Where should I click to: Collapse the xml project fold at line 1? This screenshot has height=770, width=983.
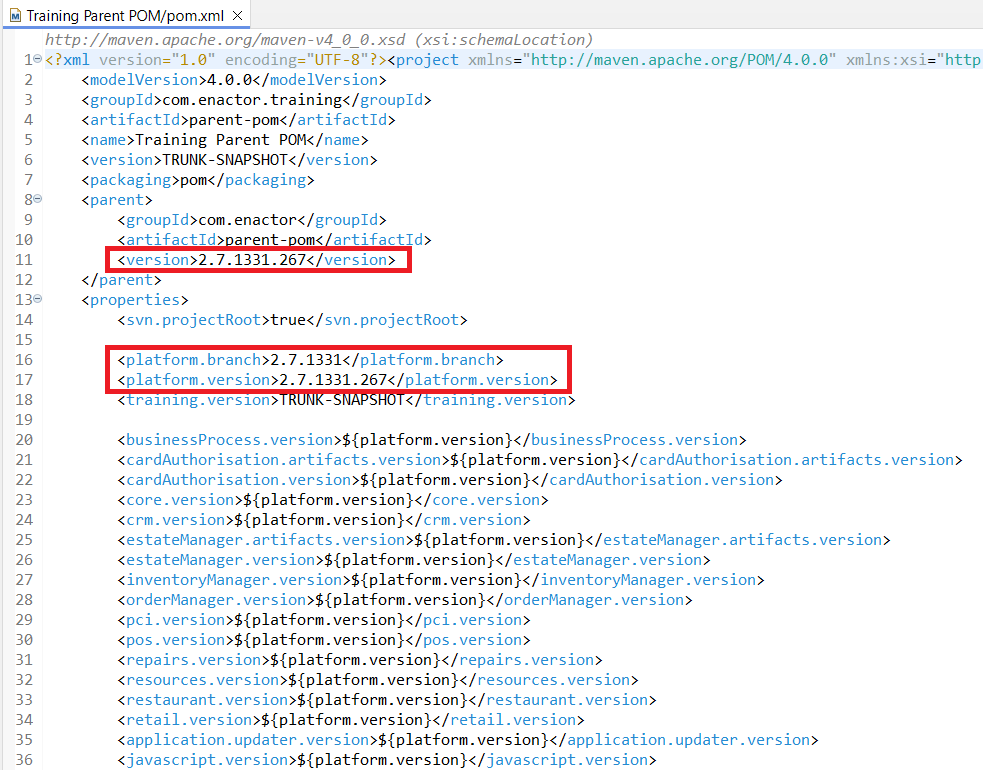click(x=37, y=59)
